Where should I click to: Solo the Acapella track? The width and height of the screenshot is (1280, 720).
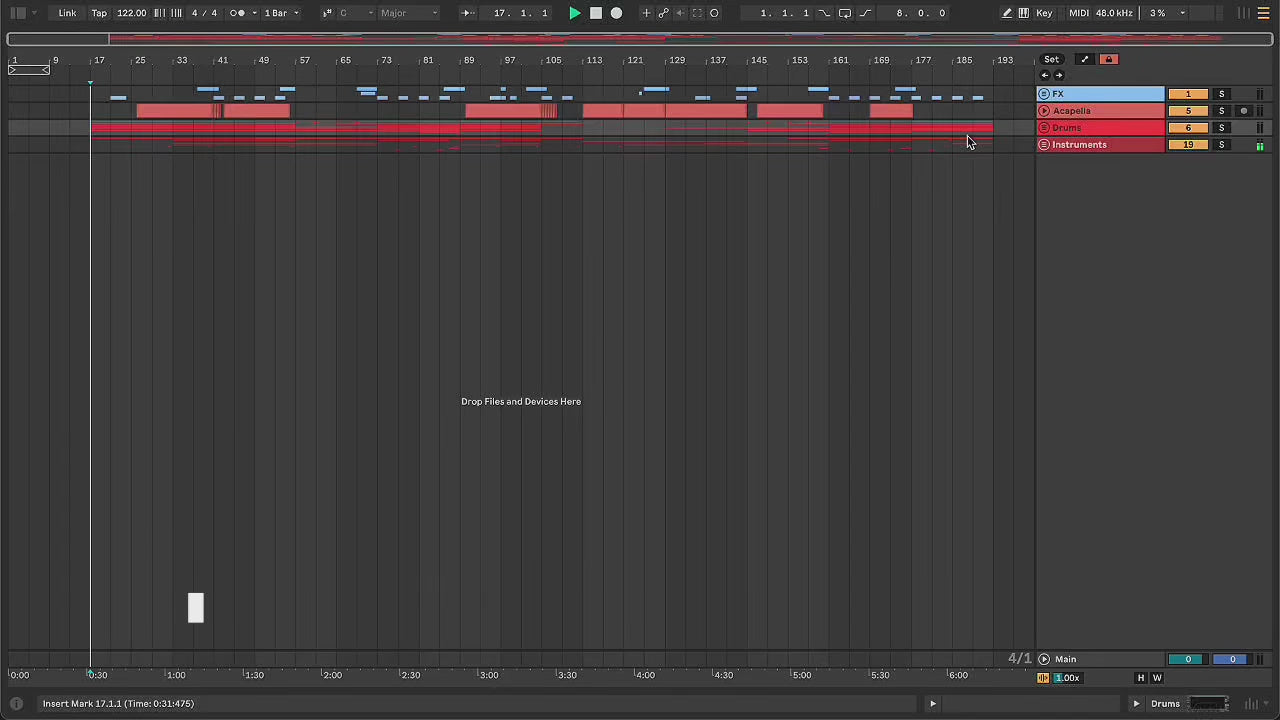[1221, 111]
